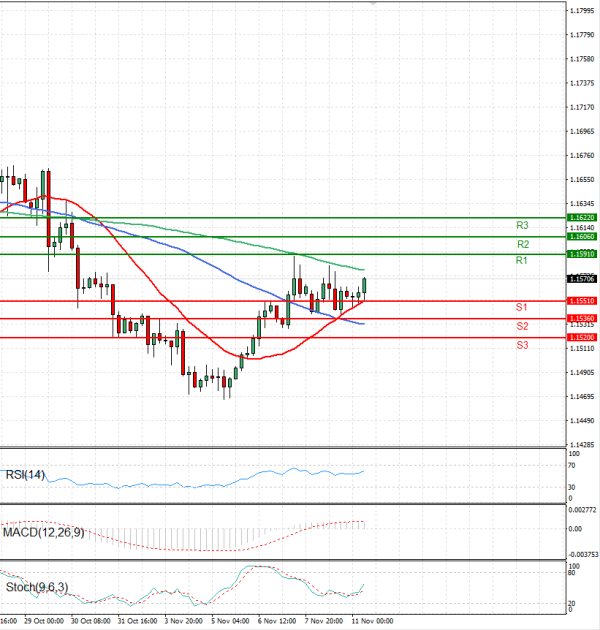Click the green 1.16060 price tag
The image size is (600, 630).
click(x=581, y=236)
